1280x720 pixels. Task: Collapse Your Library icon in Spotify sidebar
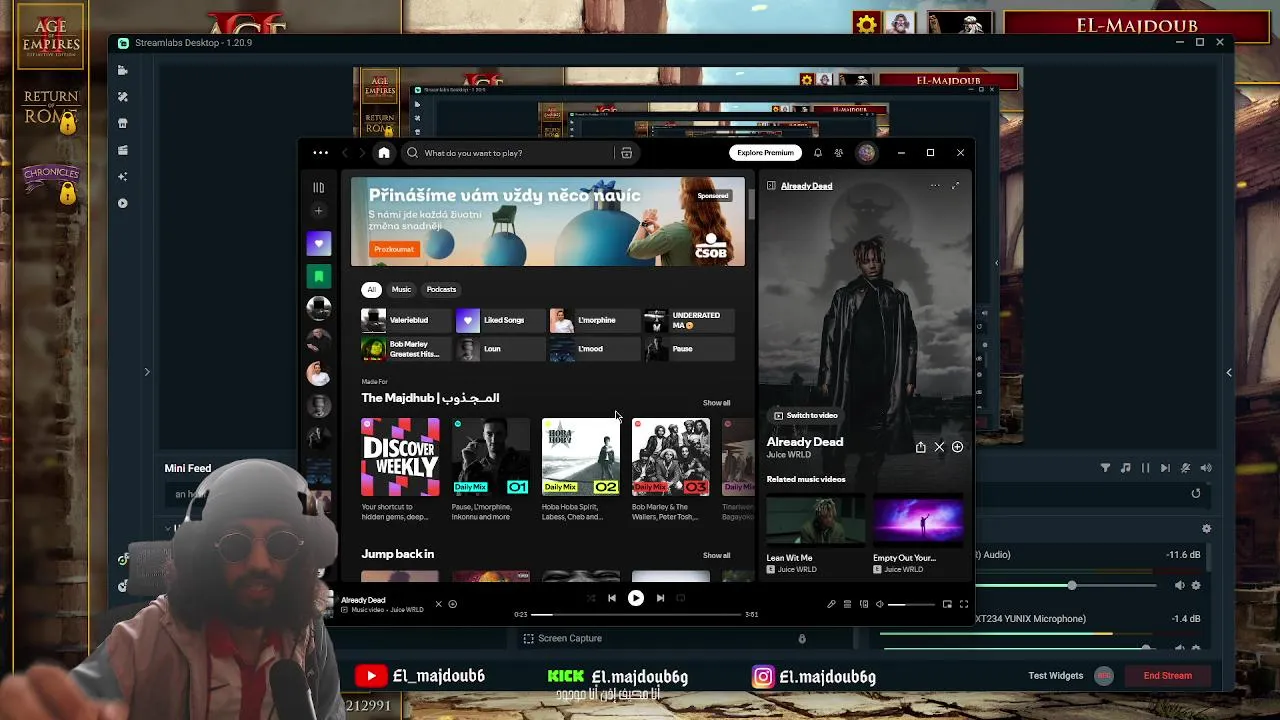pyautogui.click(x=319, y=187)
